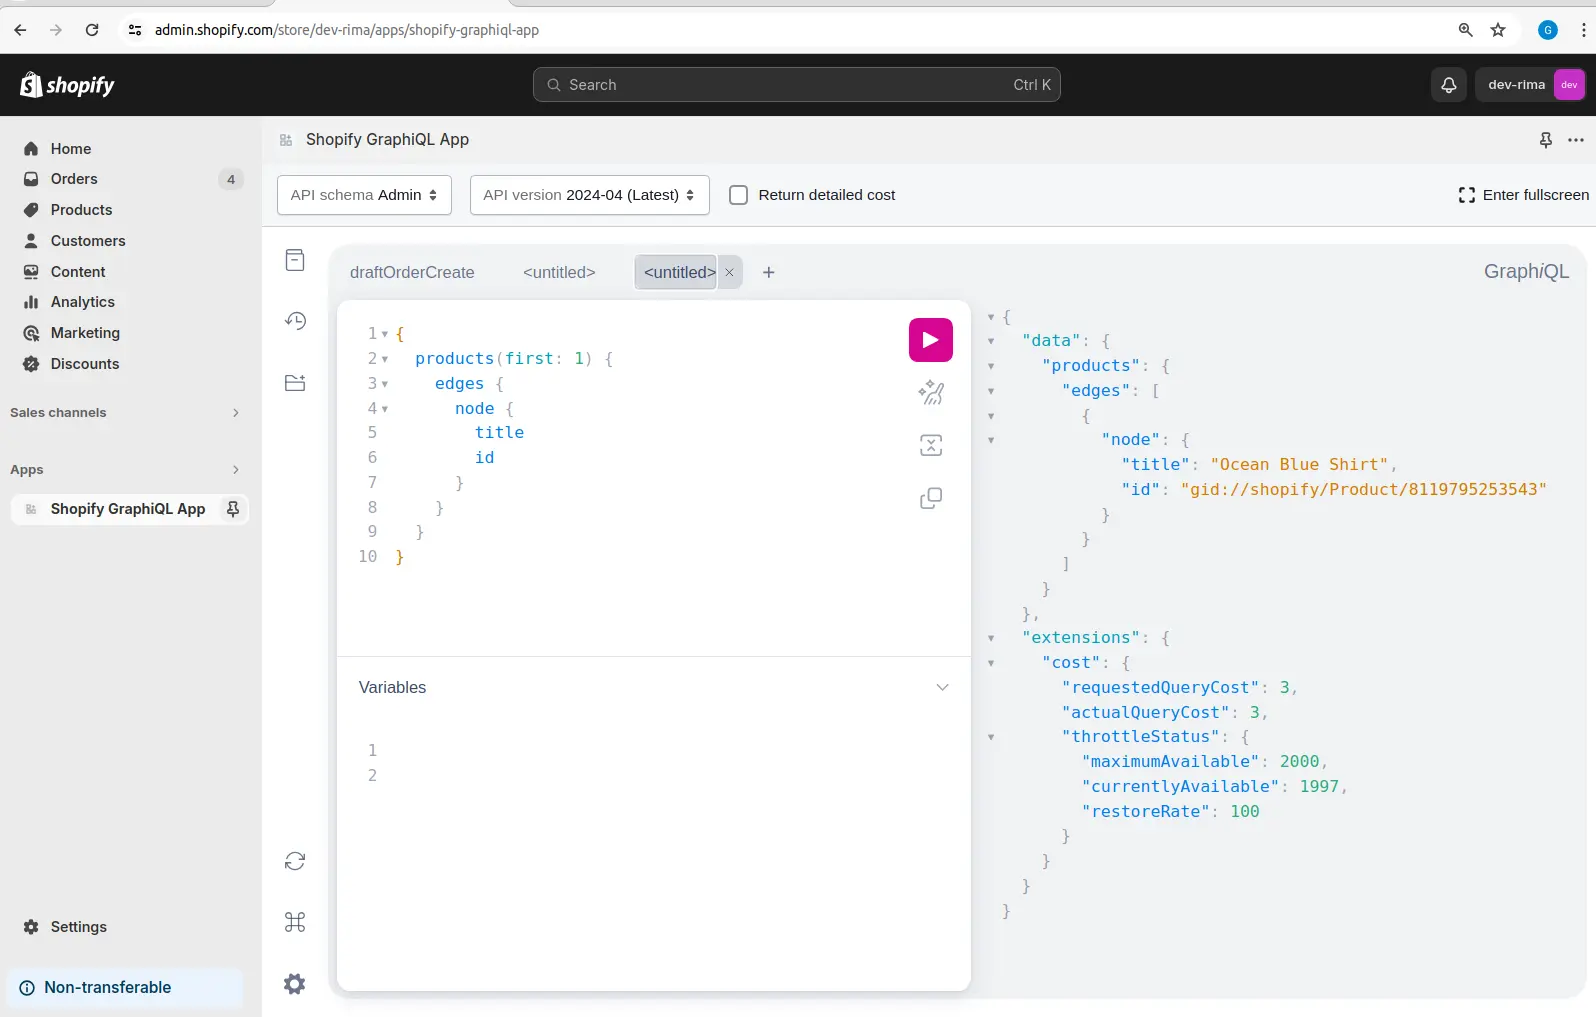
Task: Fold the query's line 2 products block
Action: pyautogui.click(x=385, y=359)
